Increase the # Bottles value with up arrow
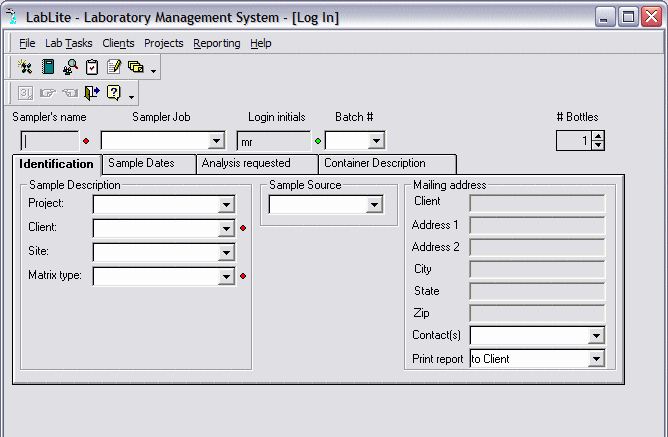The width and height of the screenshot is (668, 437). [x=598, y=136]
